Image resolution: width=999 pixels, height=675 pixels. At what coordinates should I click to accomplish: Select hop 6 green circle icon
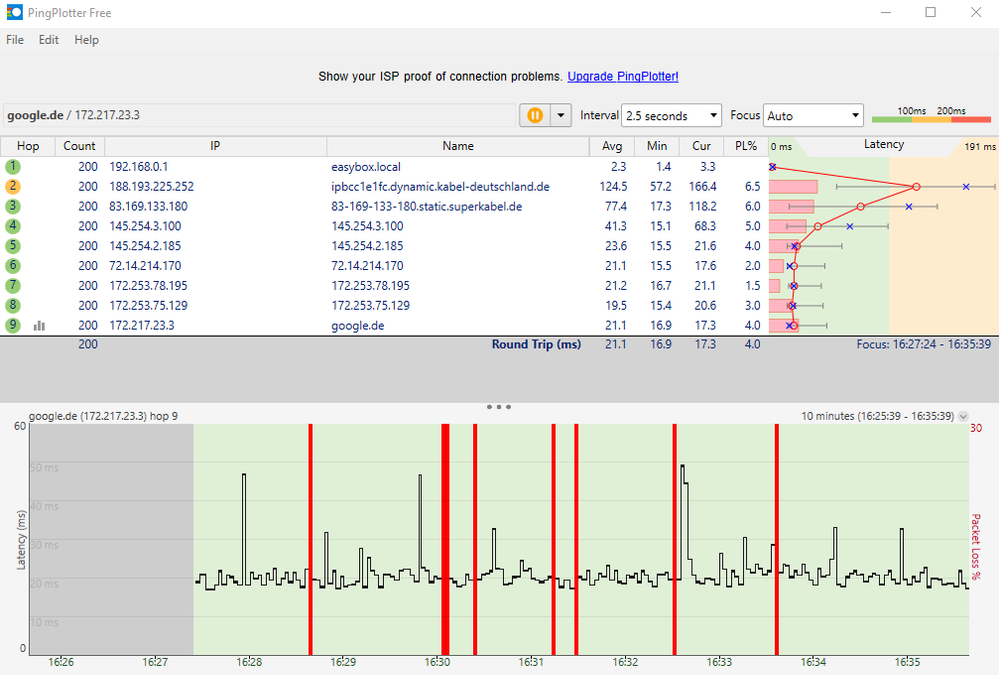(13, 265)
